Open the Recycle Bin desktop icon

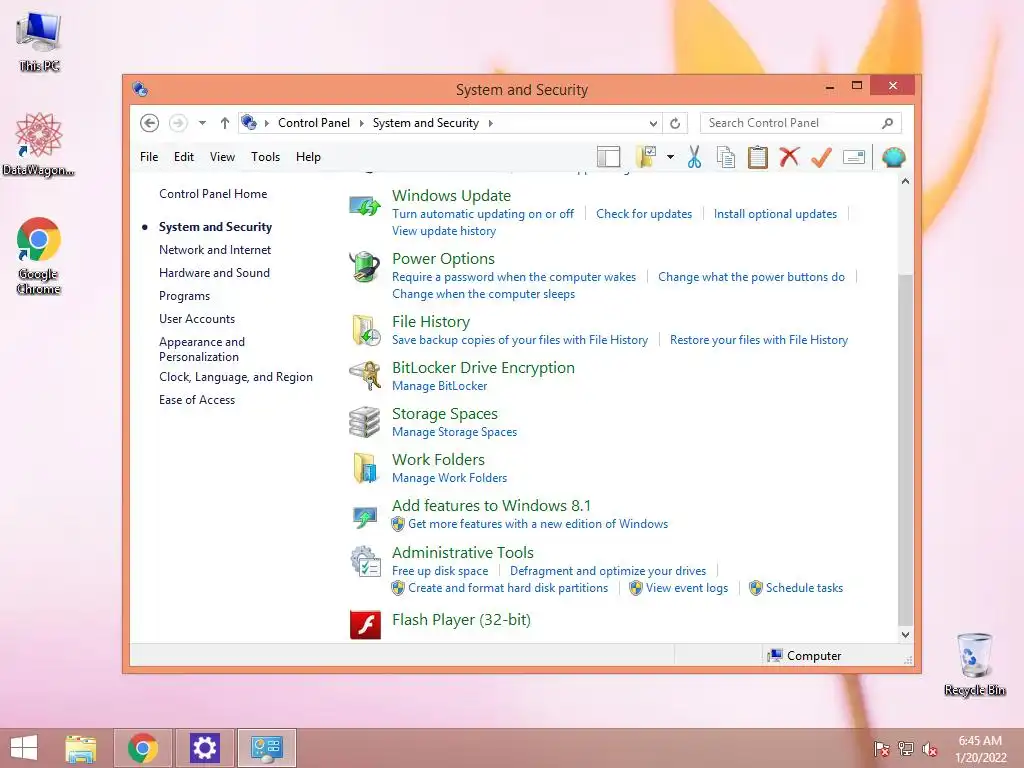pos(974,664)
